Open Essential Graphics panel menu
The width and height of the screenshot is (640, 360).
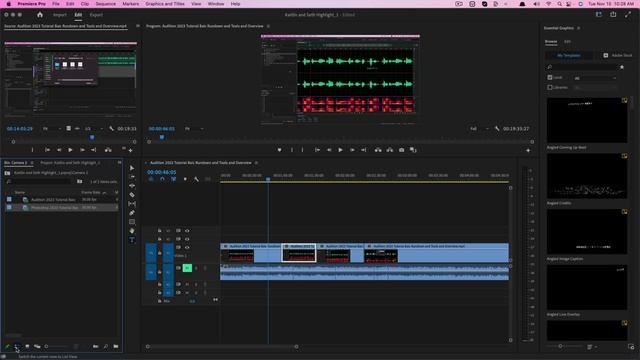[579, 28]
